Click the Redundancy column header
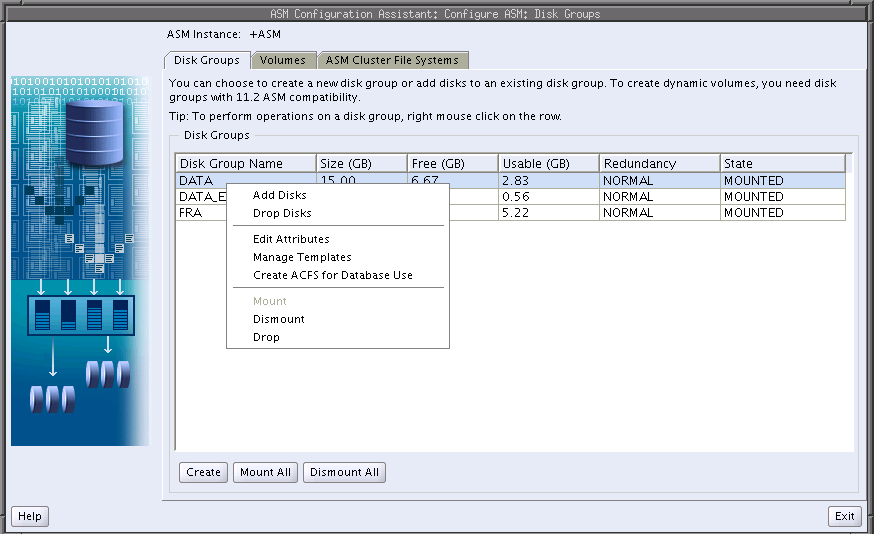Image resolution: width=874 pixels, height=534 pixels. [660, 163]
